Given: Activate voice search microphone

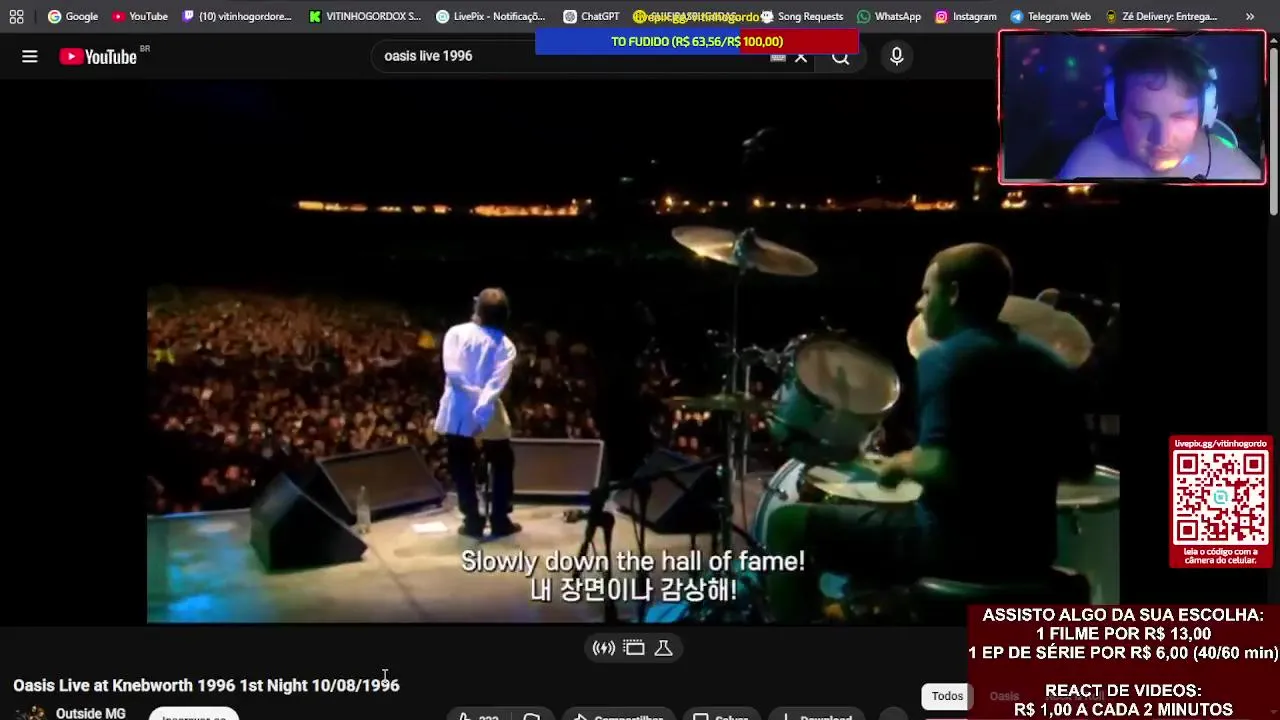Looking at the screenshot, I should 897,56.
